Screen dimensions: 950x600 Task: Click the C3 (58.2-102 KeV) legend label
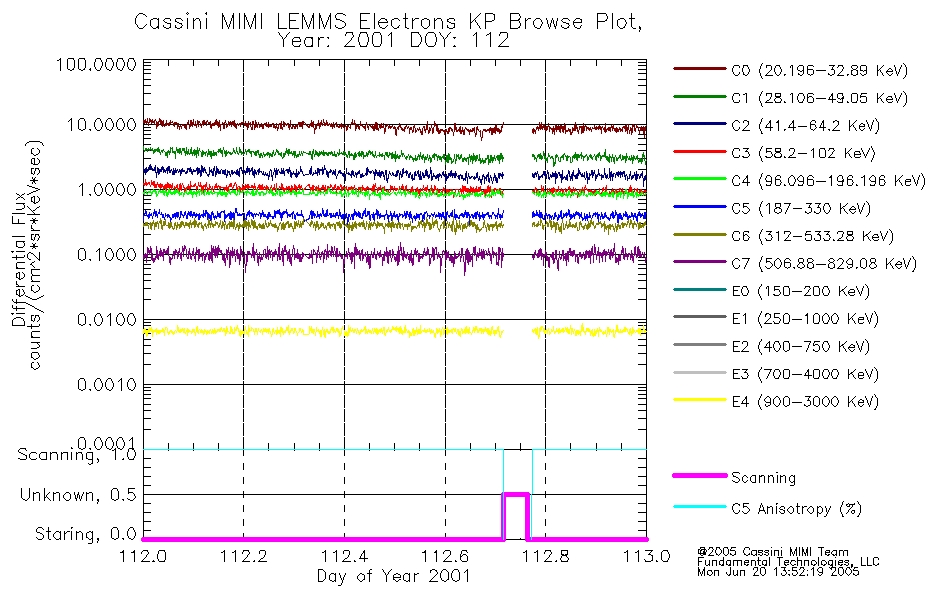(803, 153)
